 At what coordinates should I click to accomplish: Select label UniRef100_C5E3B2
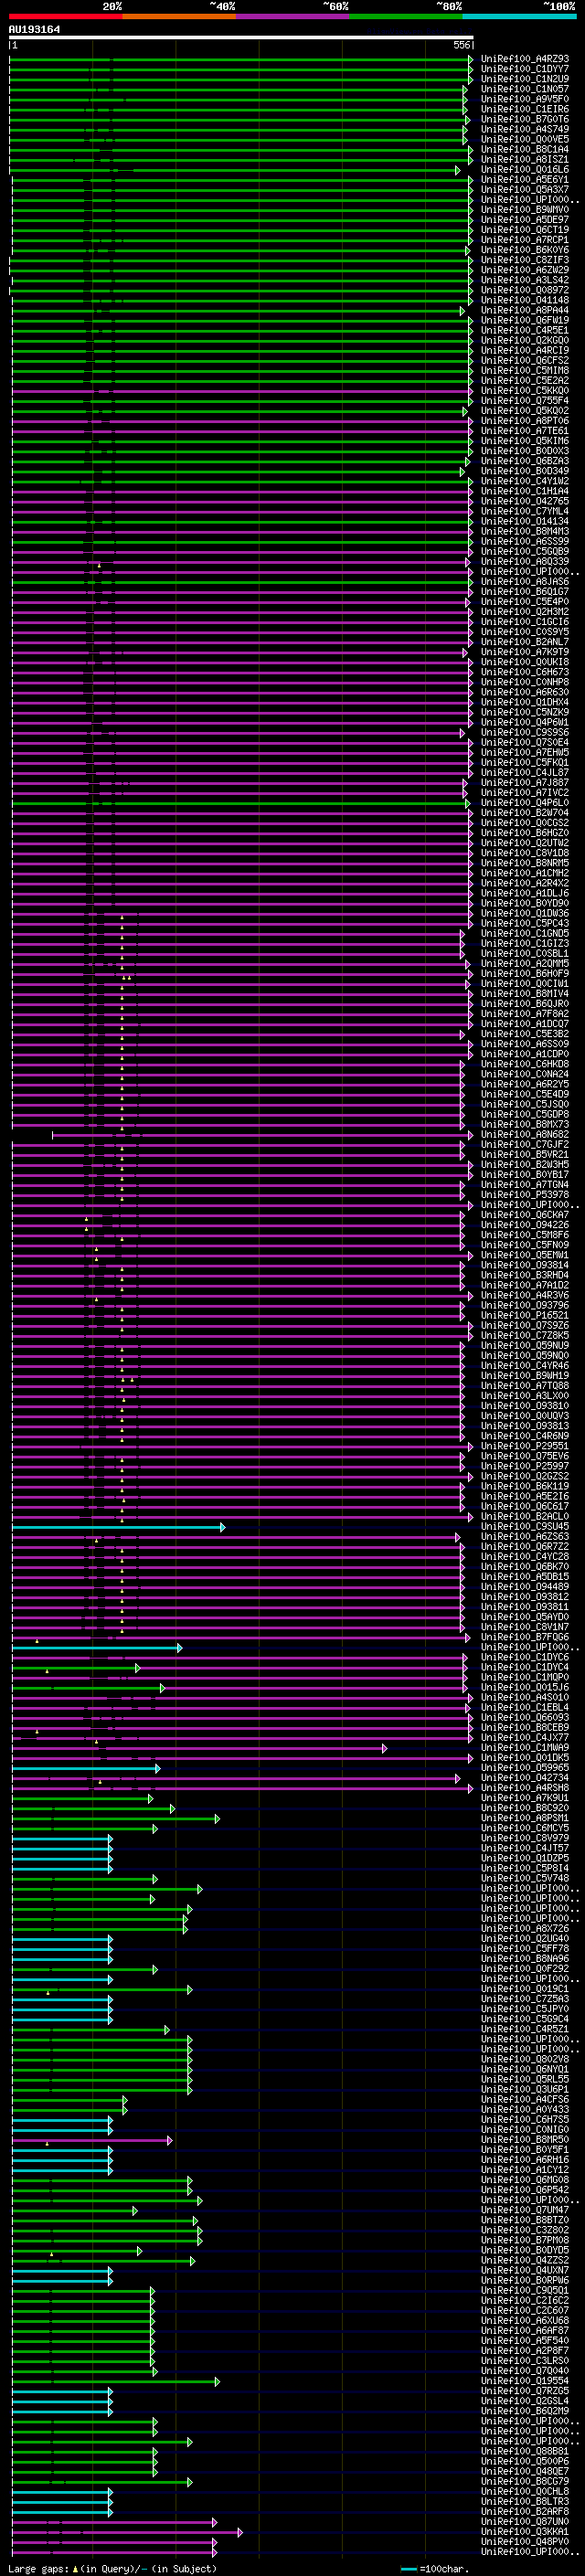[525, 1034]
